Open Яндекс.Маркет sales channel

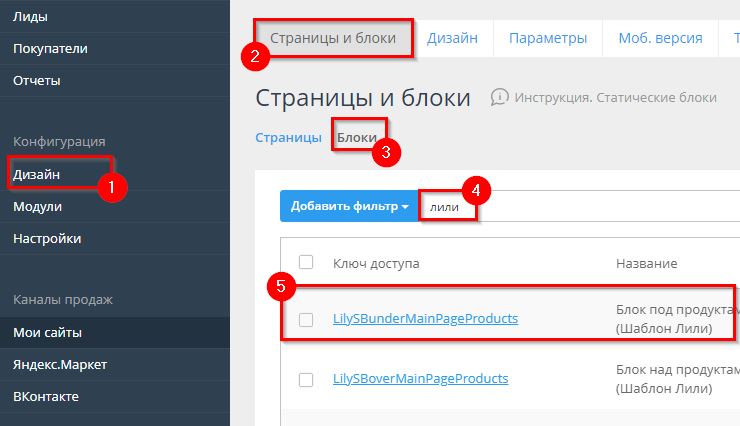coord(60,364)
